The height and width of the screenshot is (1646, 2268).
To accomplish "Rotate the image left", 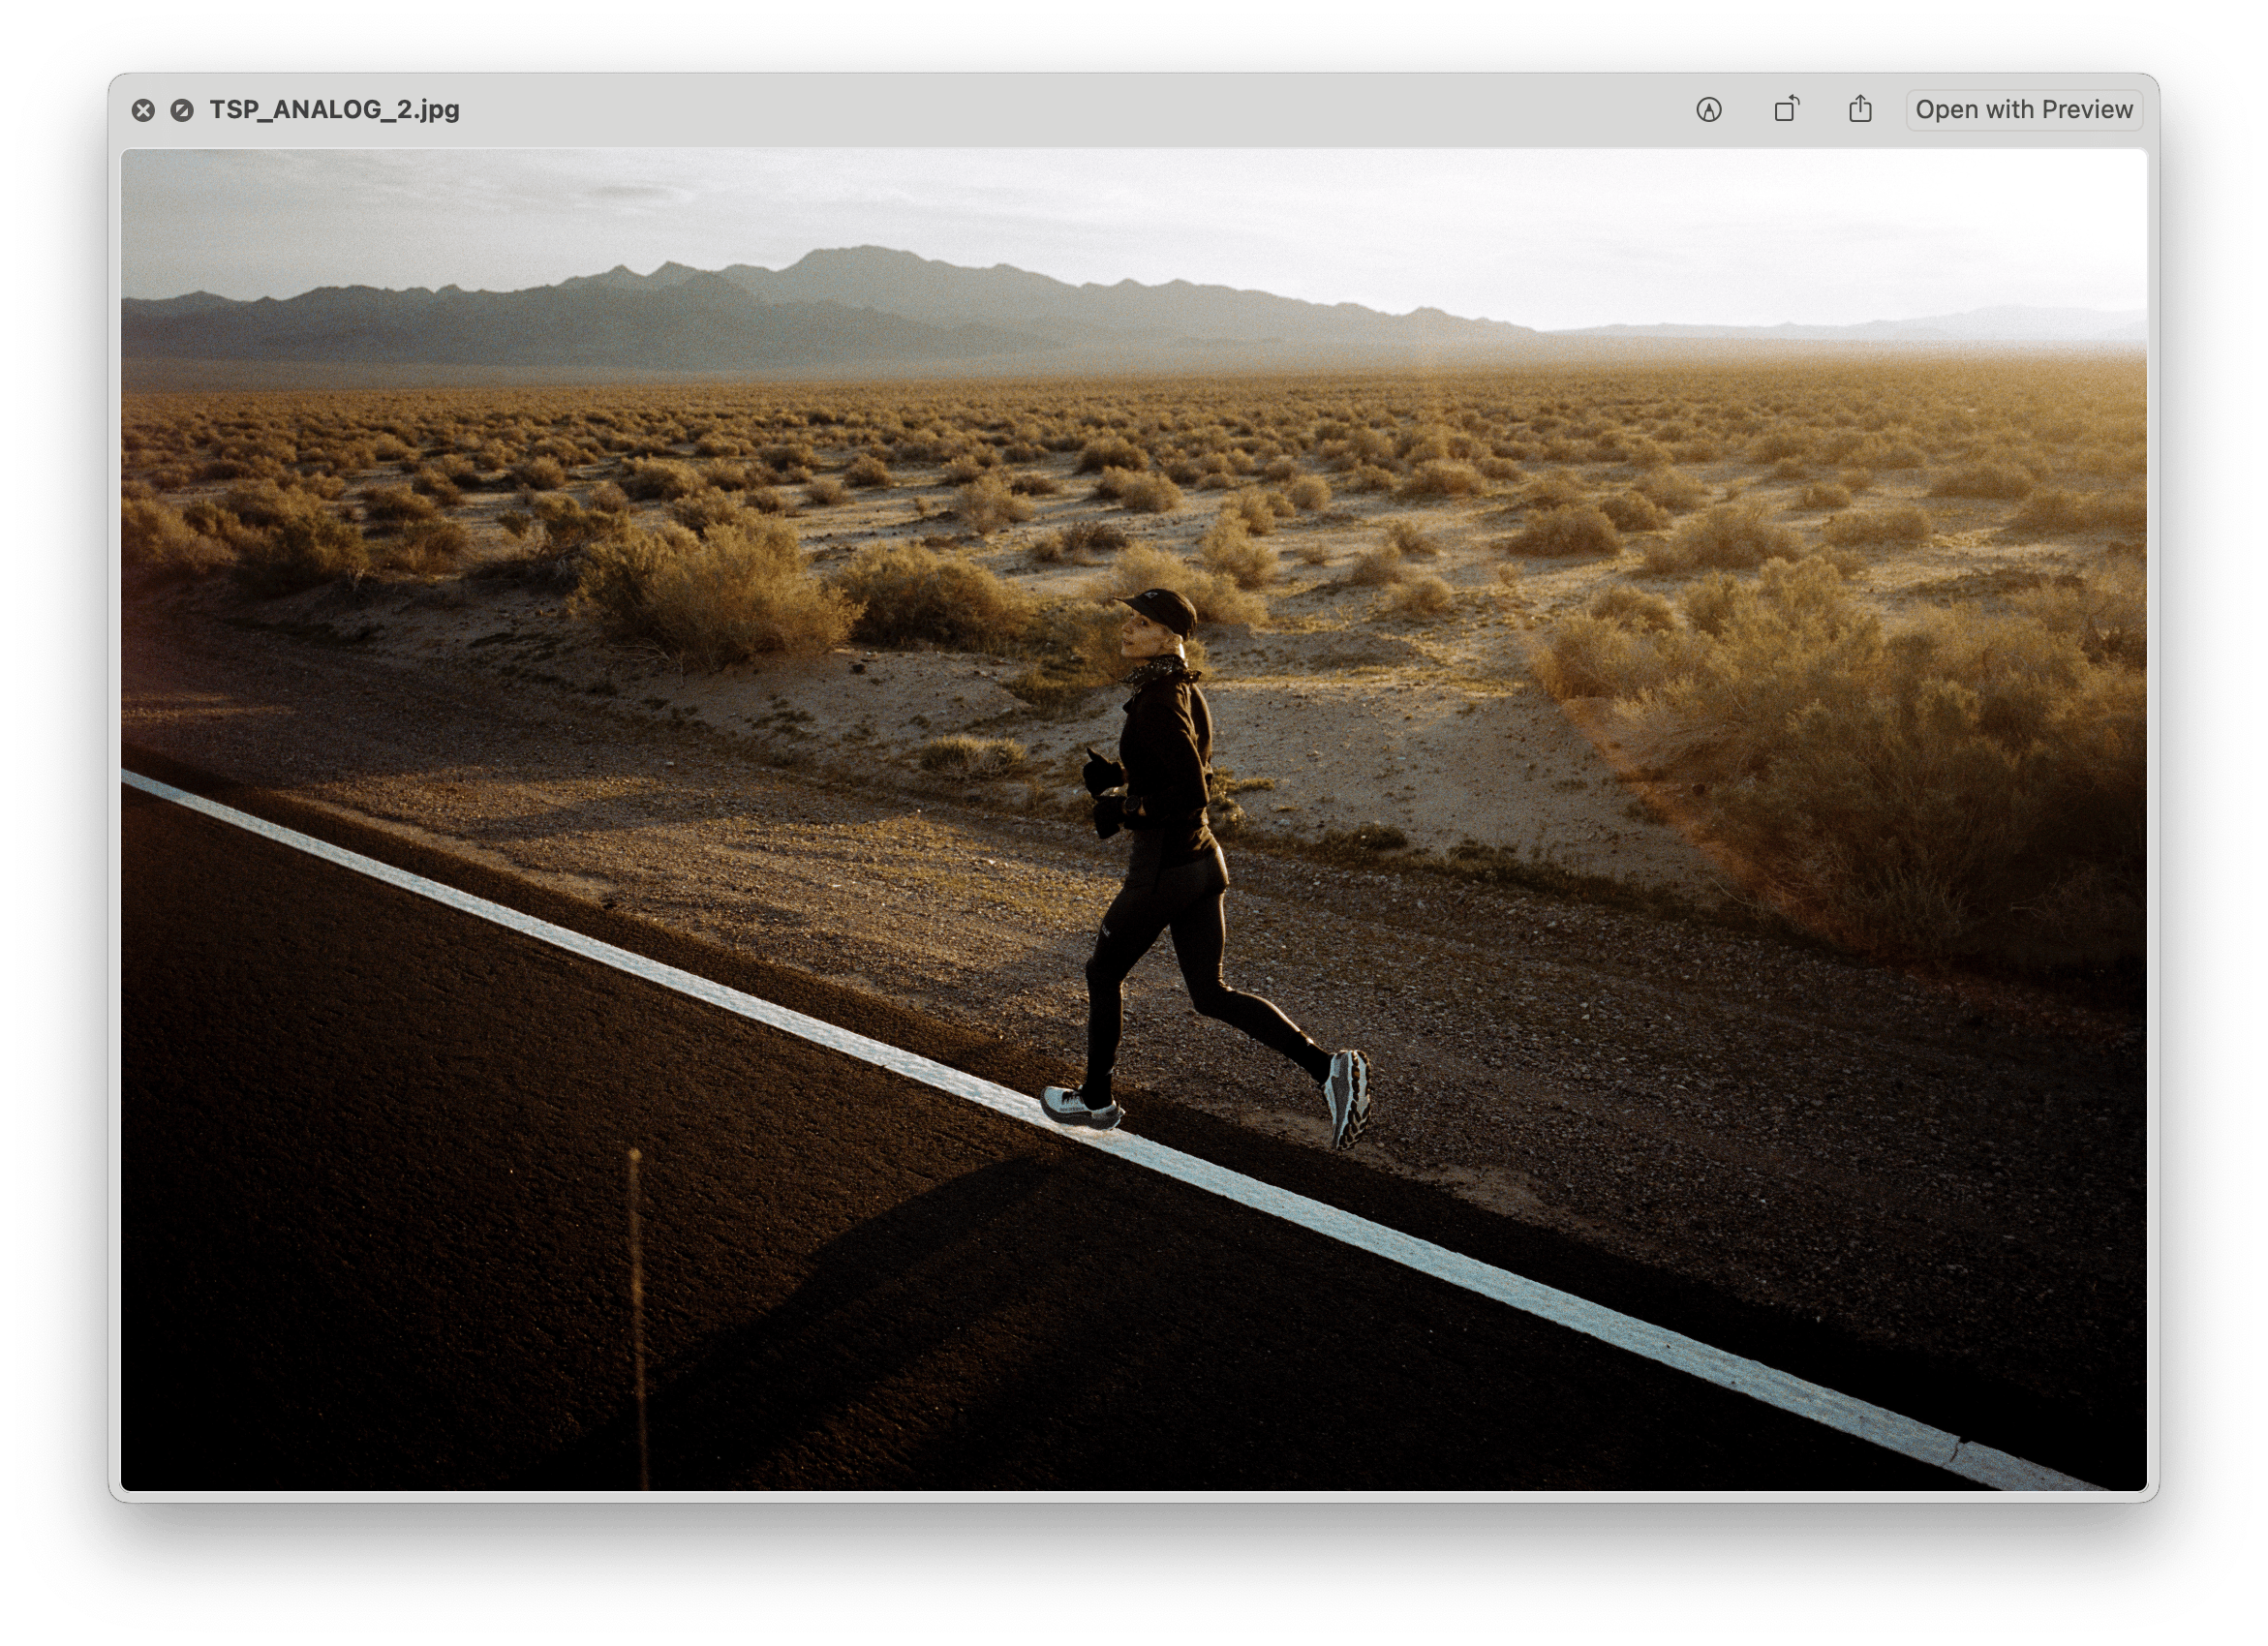I will 1786,109.
